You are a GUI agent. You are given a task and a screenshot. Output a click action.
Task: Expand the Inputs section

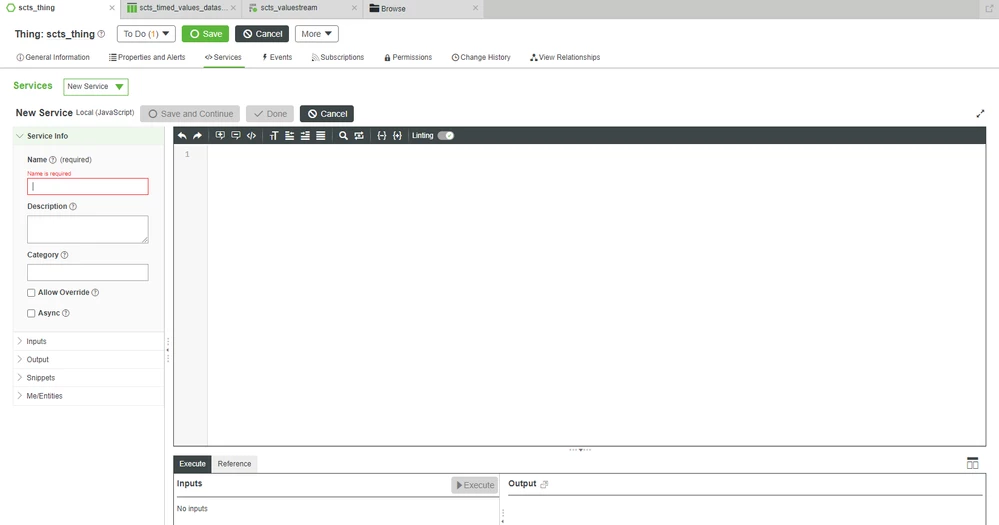click(x=89, y=342)
